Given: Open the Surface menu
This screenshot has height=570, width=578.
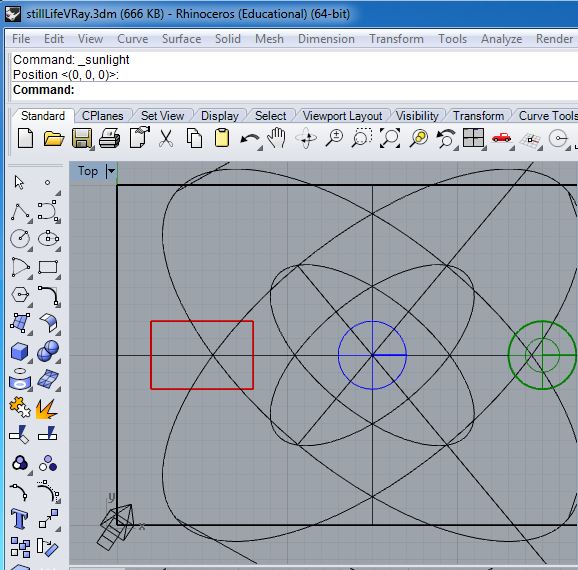Looking at the screenshot, I should [x=182, y=39].
